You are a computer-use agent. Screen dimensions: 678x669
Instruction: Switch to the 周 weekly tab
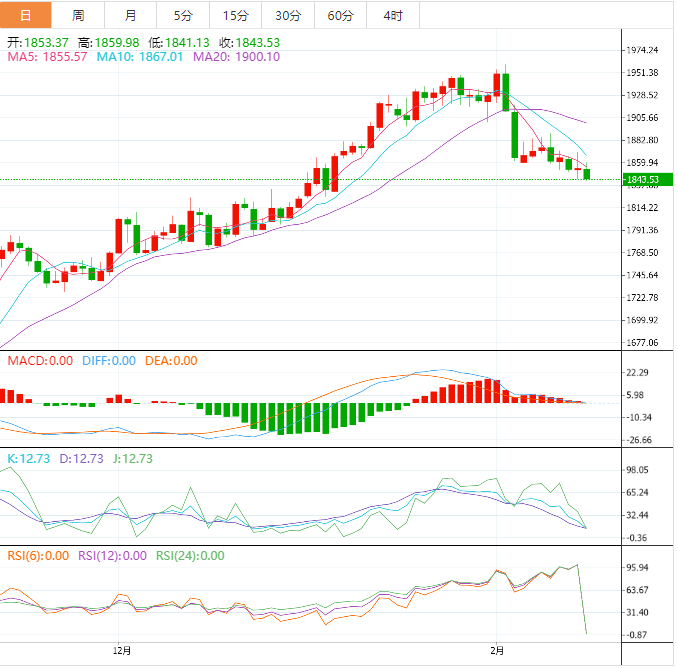point(78,15)
